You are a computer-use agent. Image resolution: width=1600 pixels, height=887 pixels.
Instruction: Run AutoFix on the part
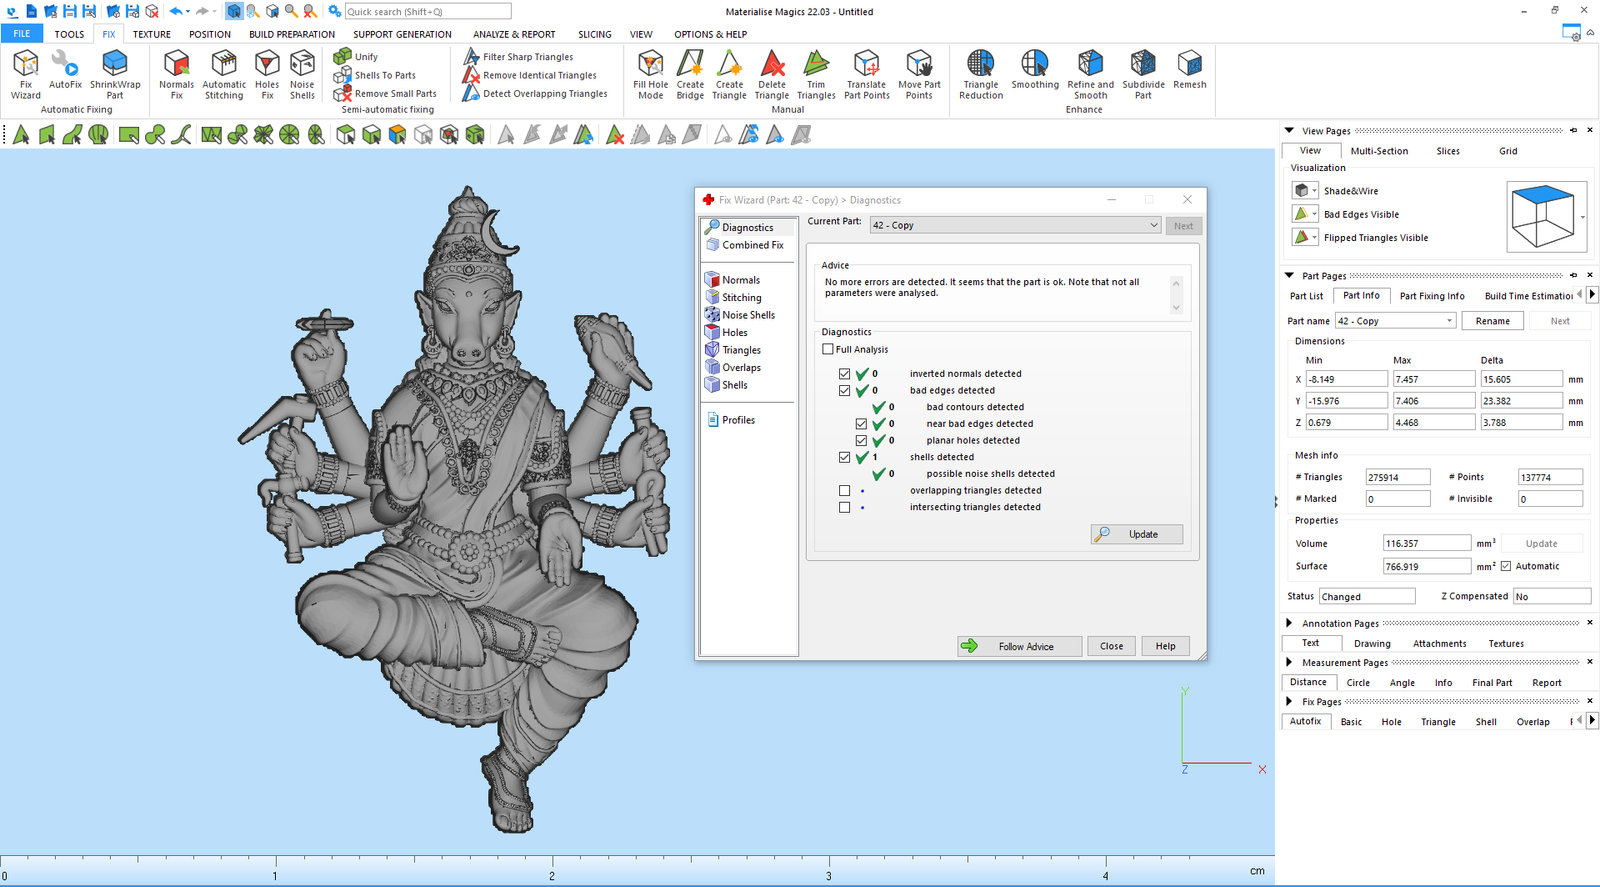65,70
